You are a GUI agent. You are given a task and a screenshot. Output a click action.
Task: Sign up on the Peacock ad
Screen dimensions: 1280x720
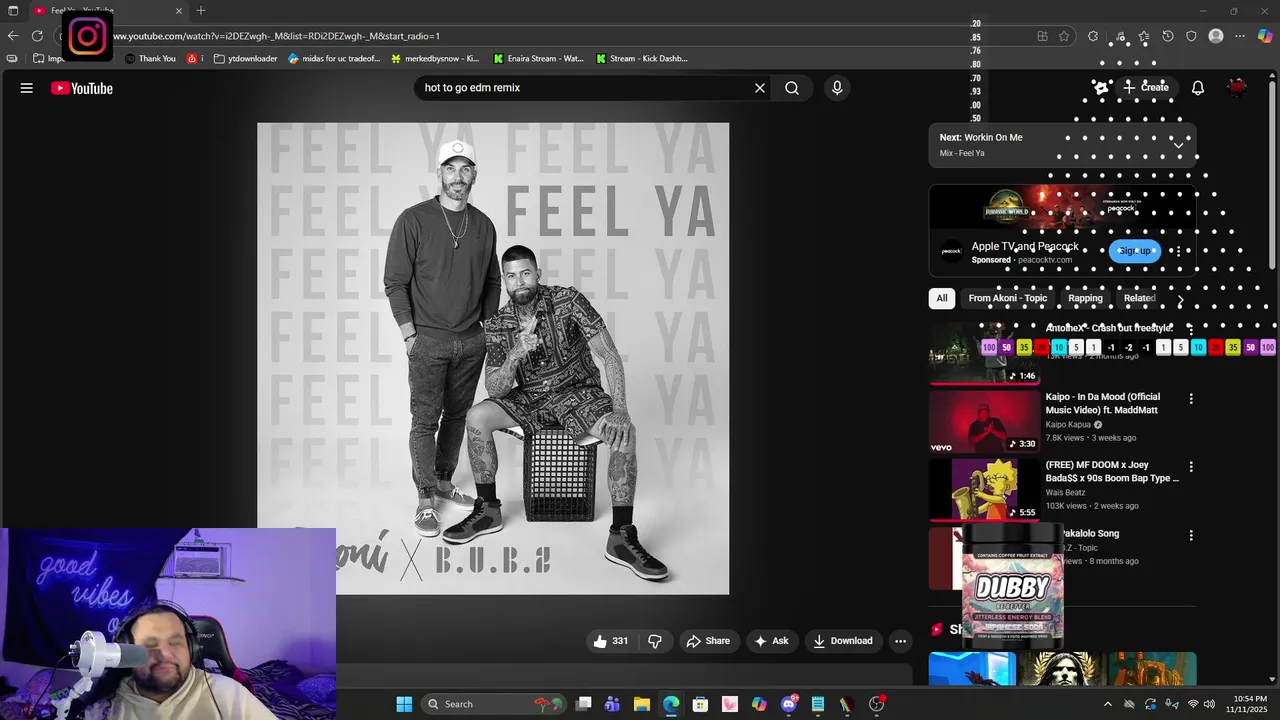(1134, 251)
